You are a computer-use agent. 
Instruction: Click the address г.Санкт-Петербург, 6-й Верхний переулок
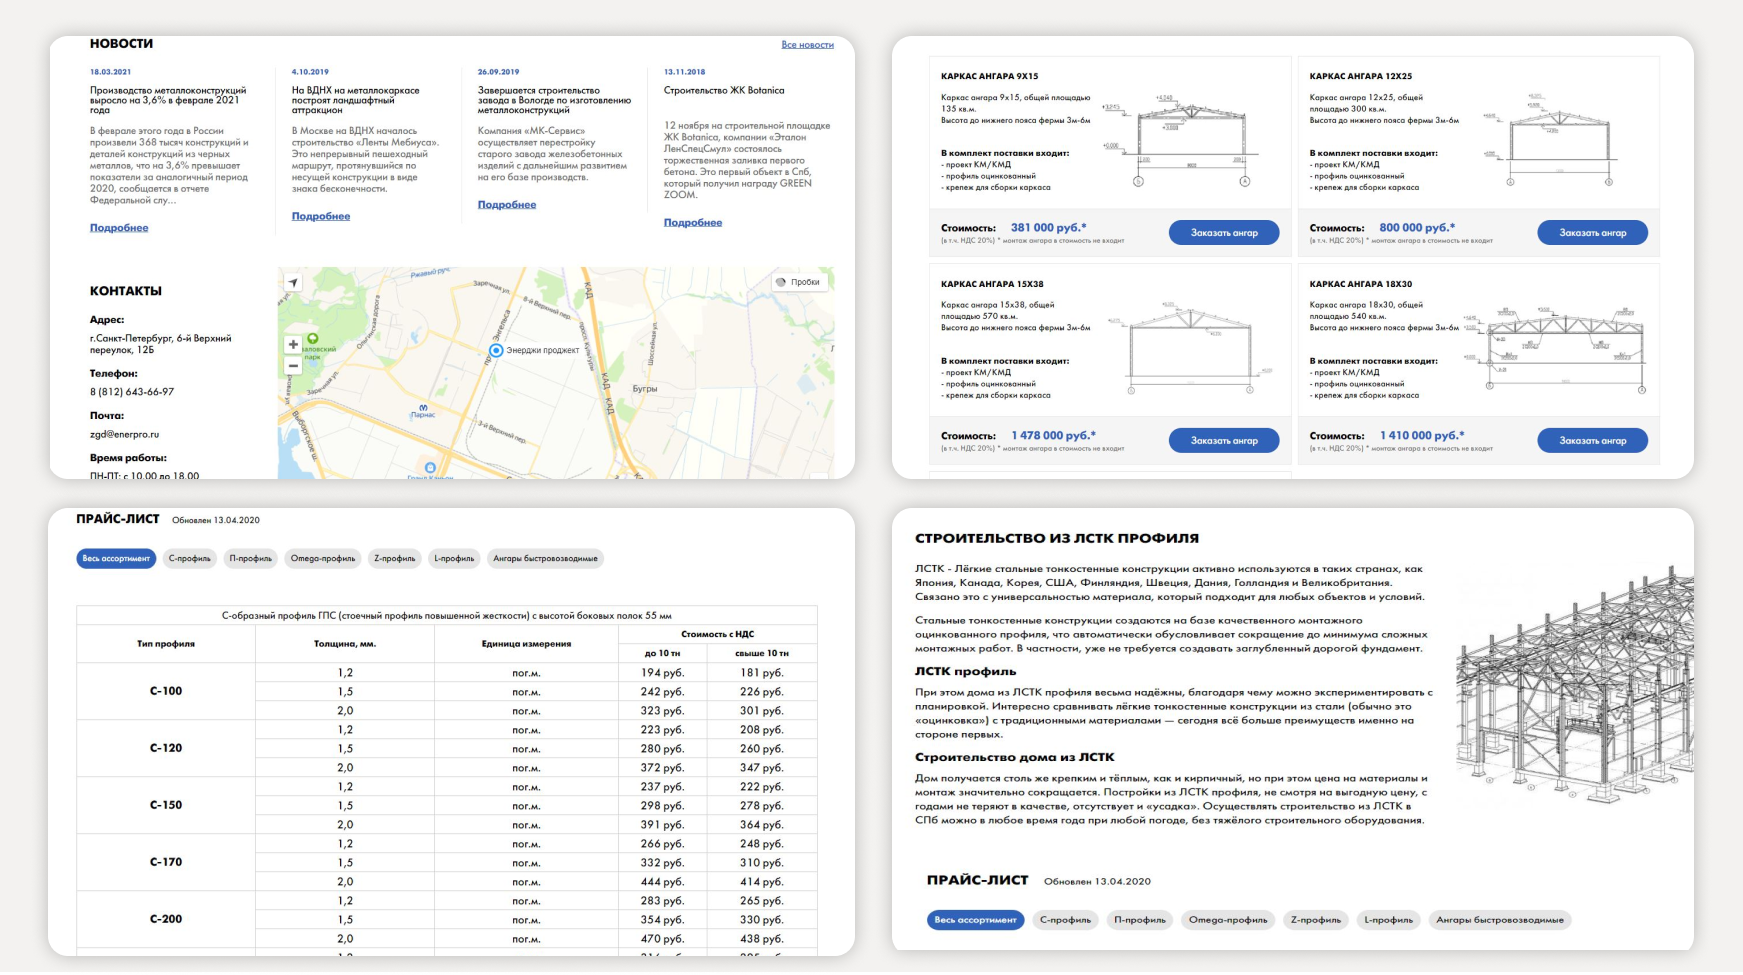[x=160, y=344]
